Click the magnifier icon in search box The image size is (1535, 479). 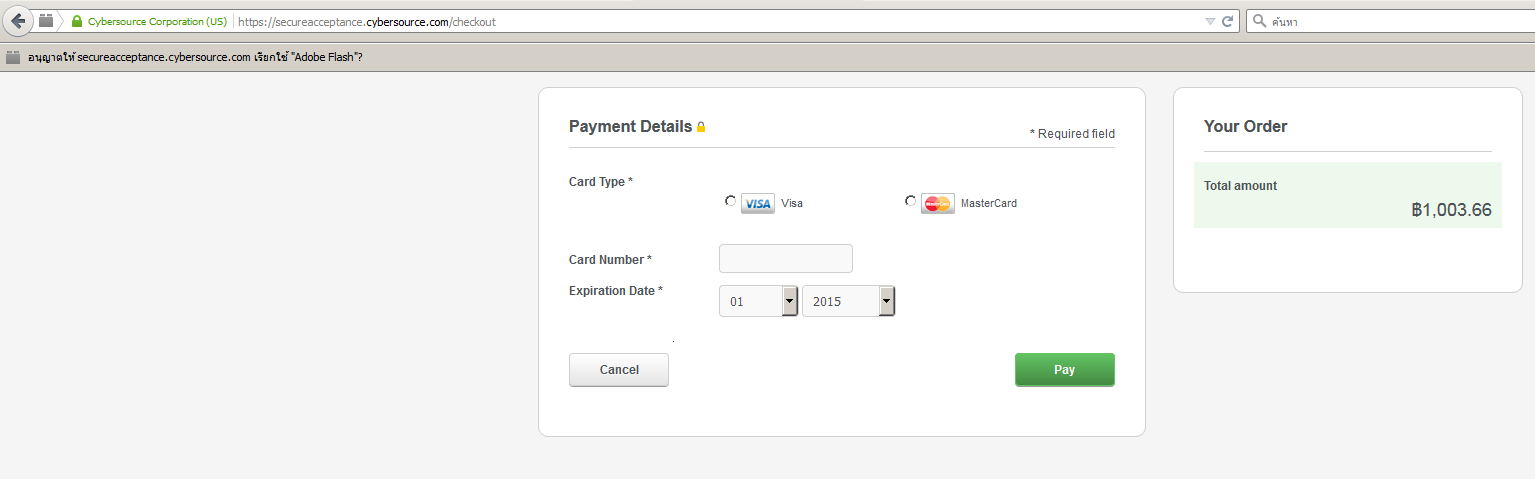click(x=1258, y=21)
